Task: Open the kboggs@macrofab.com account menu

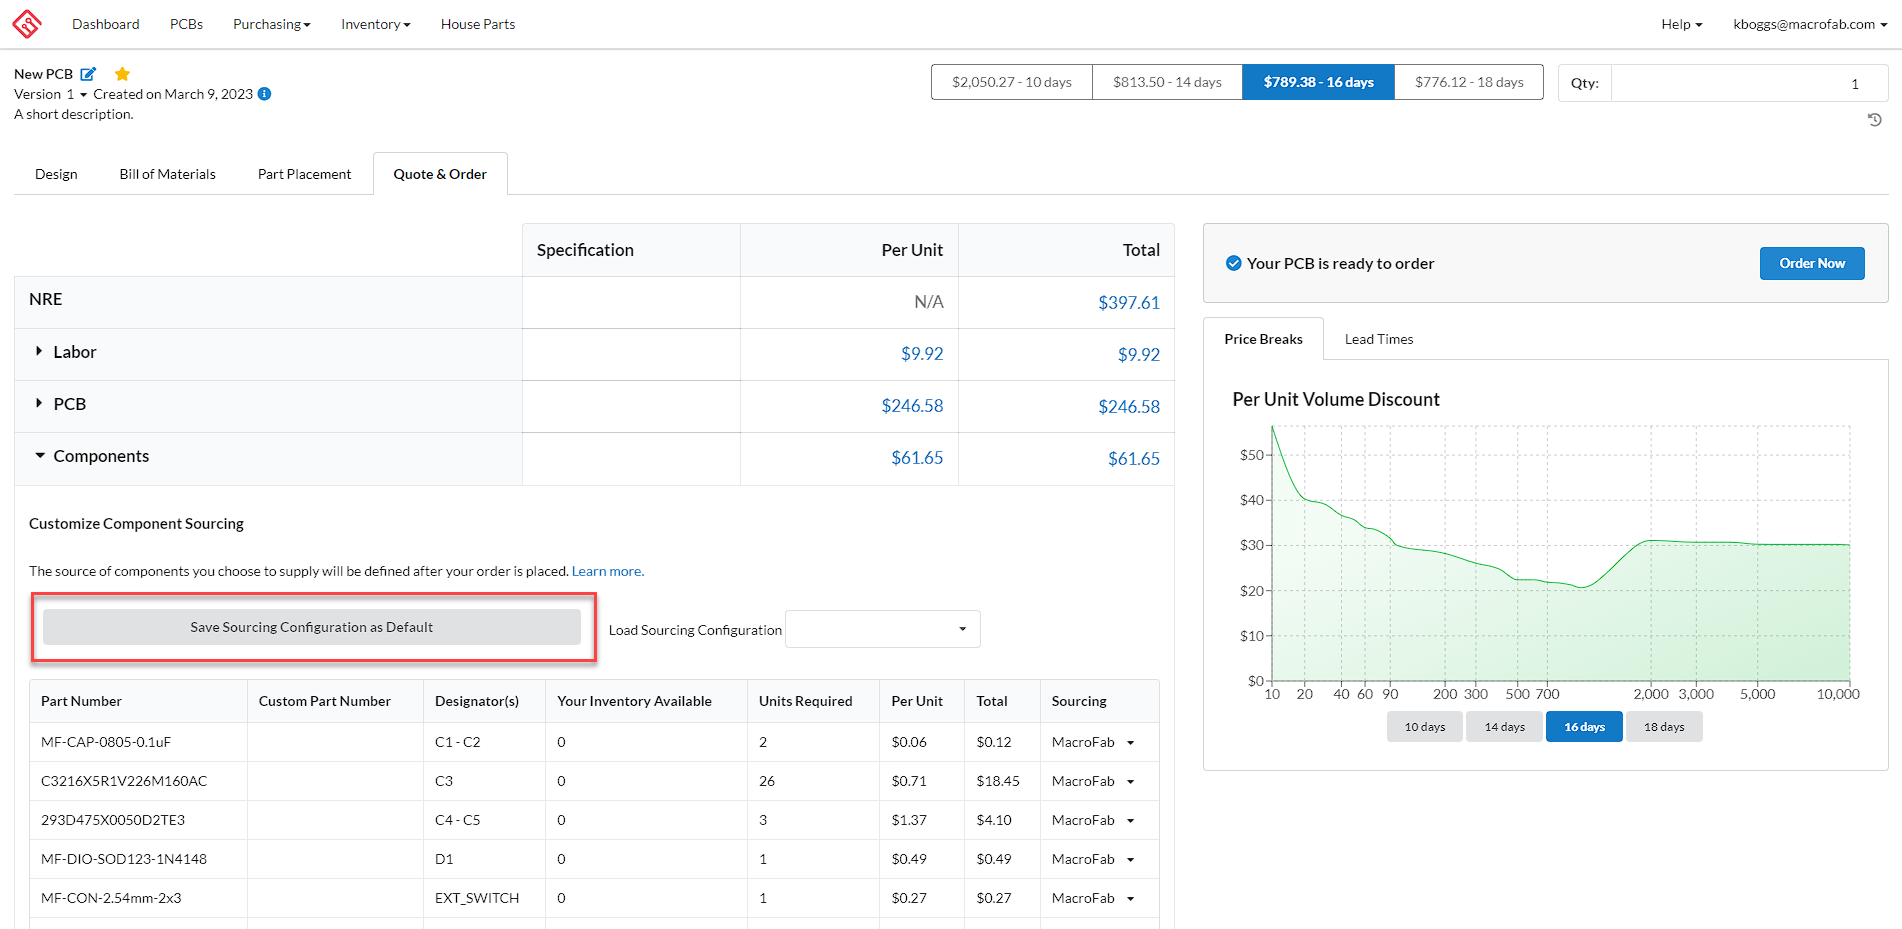Action: click(1810, 24)
